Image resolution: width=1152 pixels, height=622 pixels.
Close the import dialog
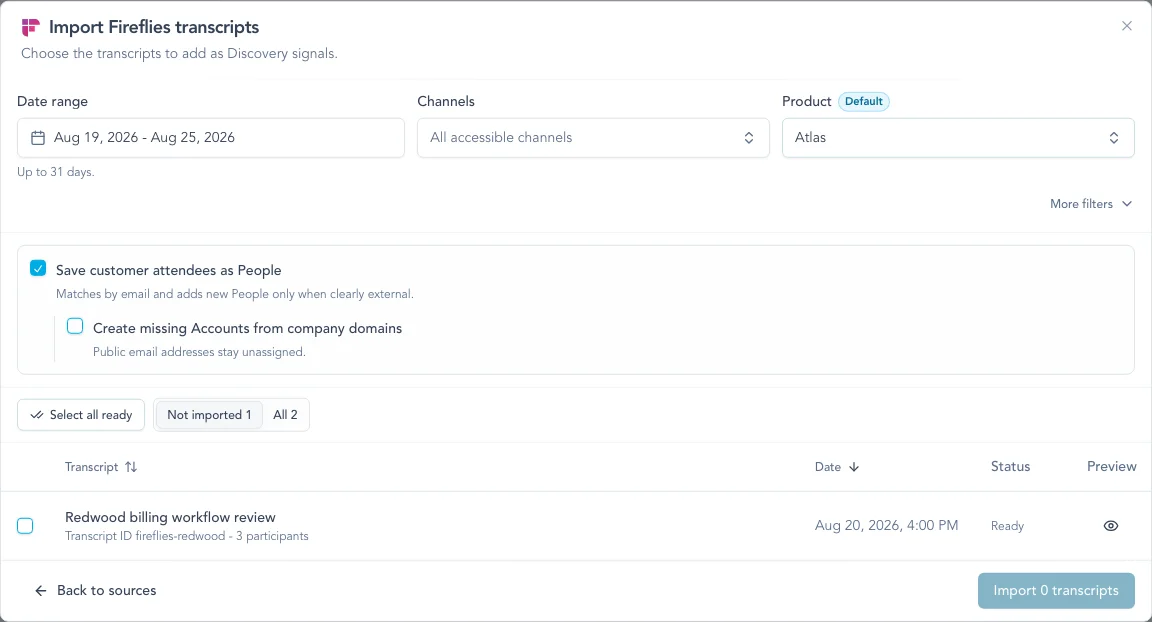[x=1126, y=26]
